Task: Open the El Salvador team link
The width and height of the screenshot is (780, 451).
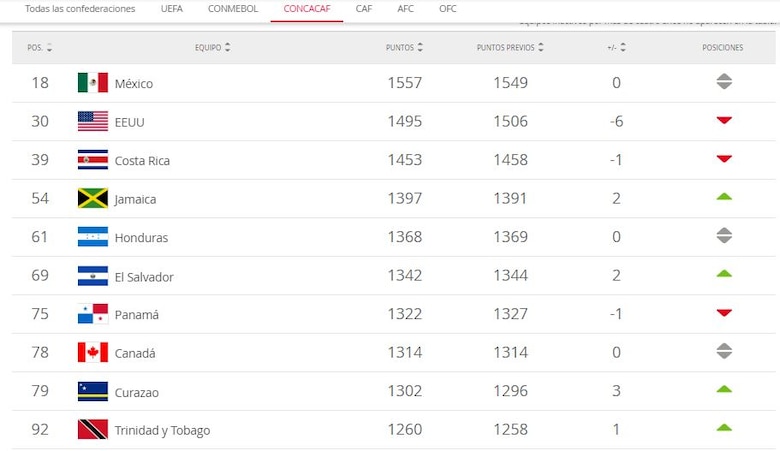Action: (144, 276)
